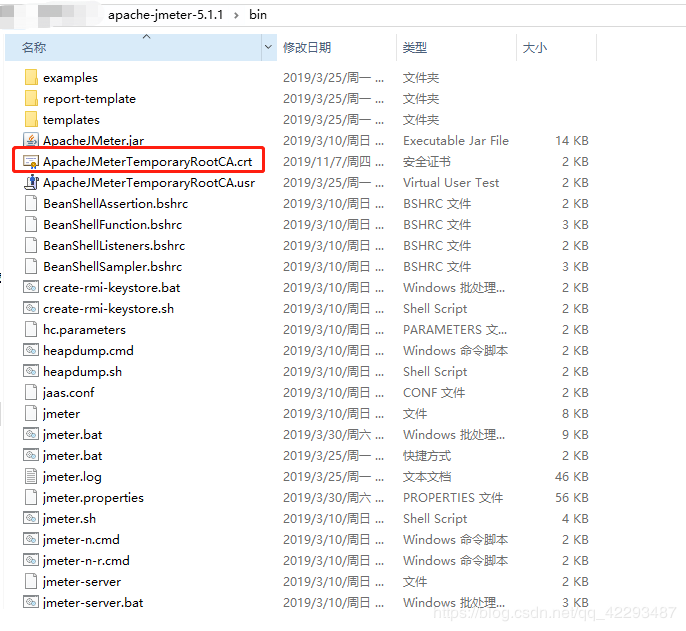Select the examples folder name
Screen dimensions: 686x631
[70, 78]
